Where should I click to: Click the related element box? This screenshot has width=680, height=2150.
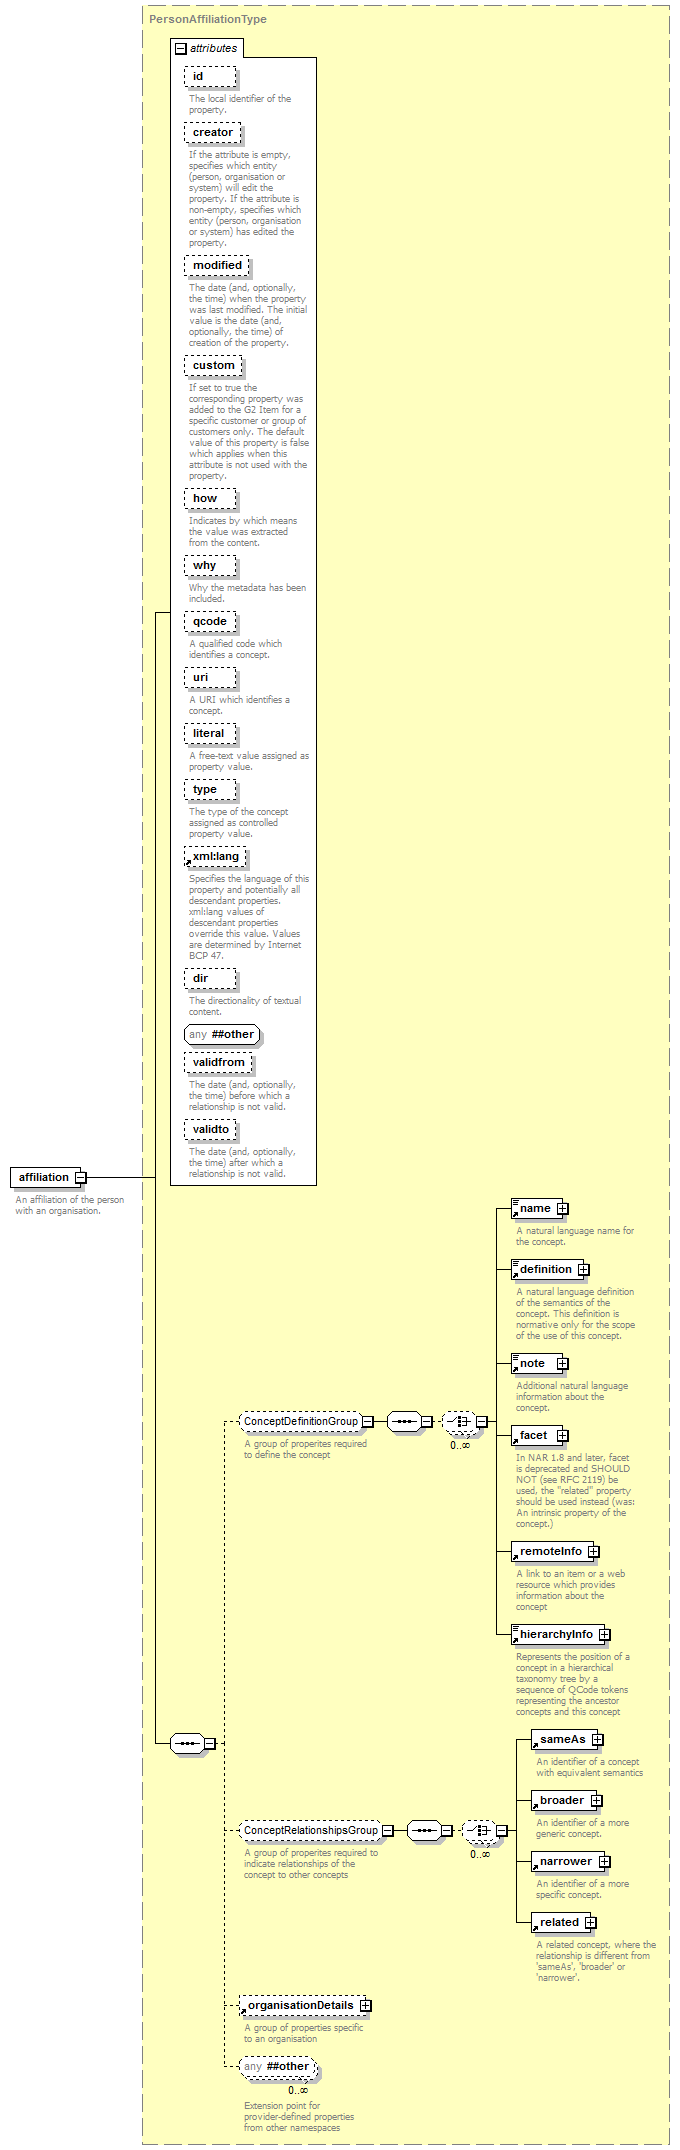click(x=559, y=1923)
